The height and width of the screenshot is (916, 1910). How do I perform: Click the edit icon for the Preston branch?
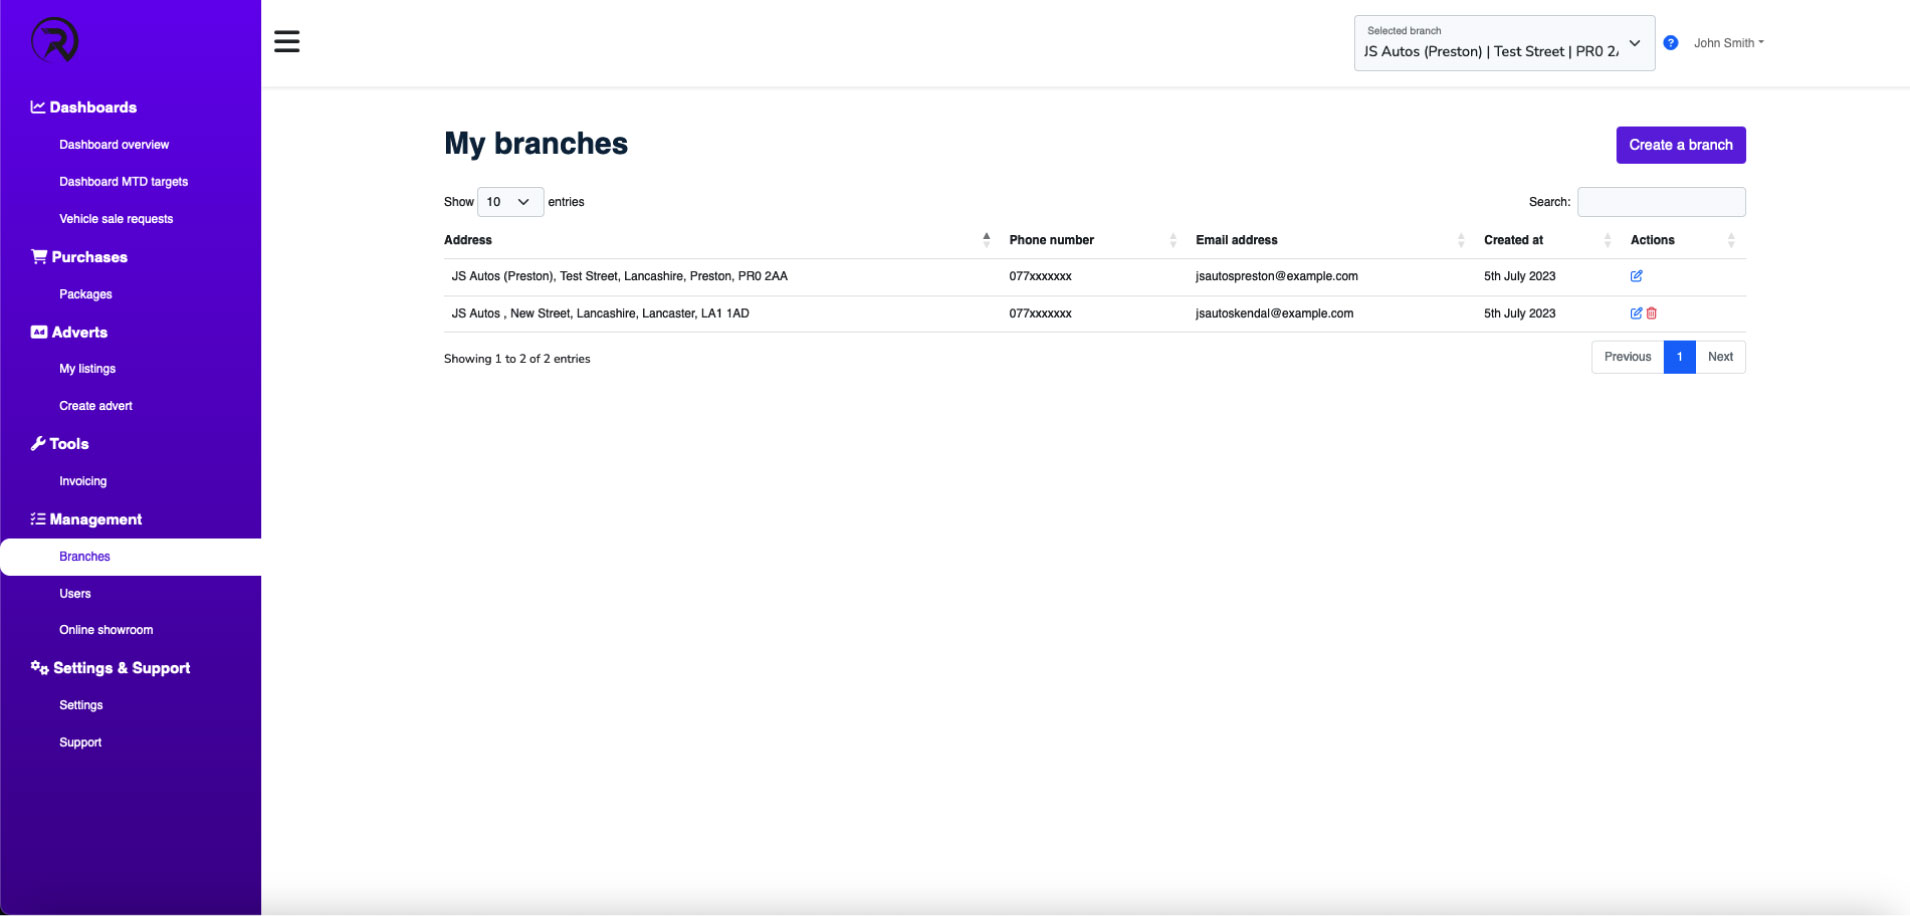[1637, 276]
